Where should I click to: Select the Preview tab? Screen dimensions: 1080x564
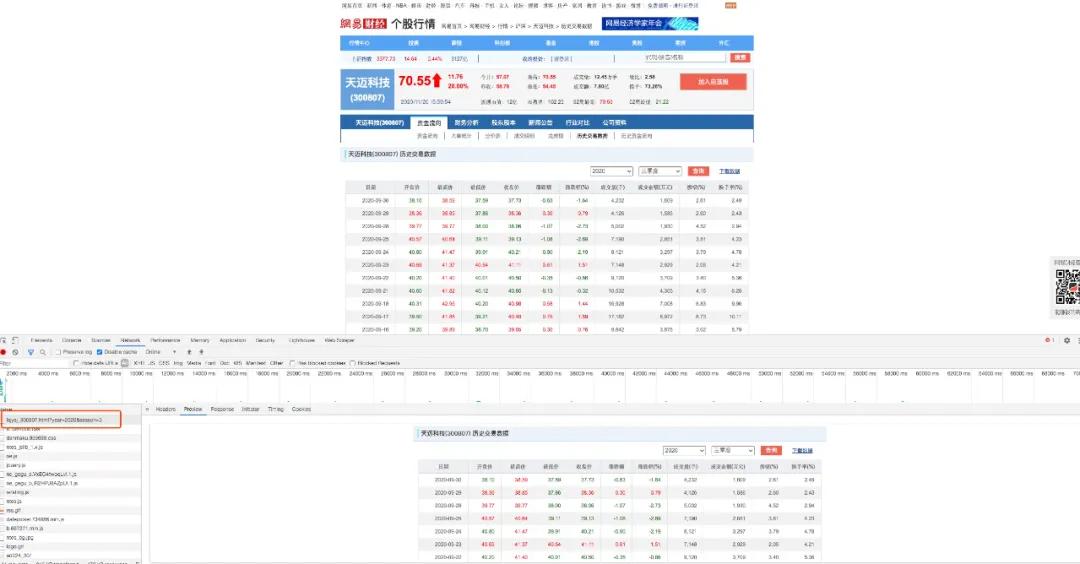point(193,409)
